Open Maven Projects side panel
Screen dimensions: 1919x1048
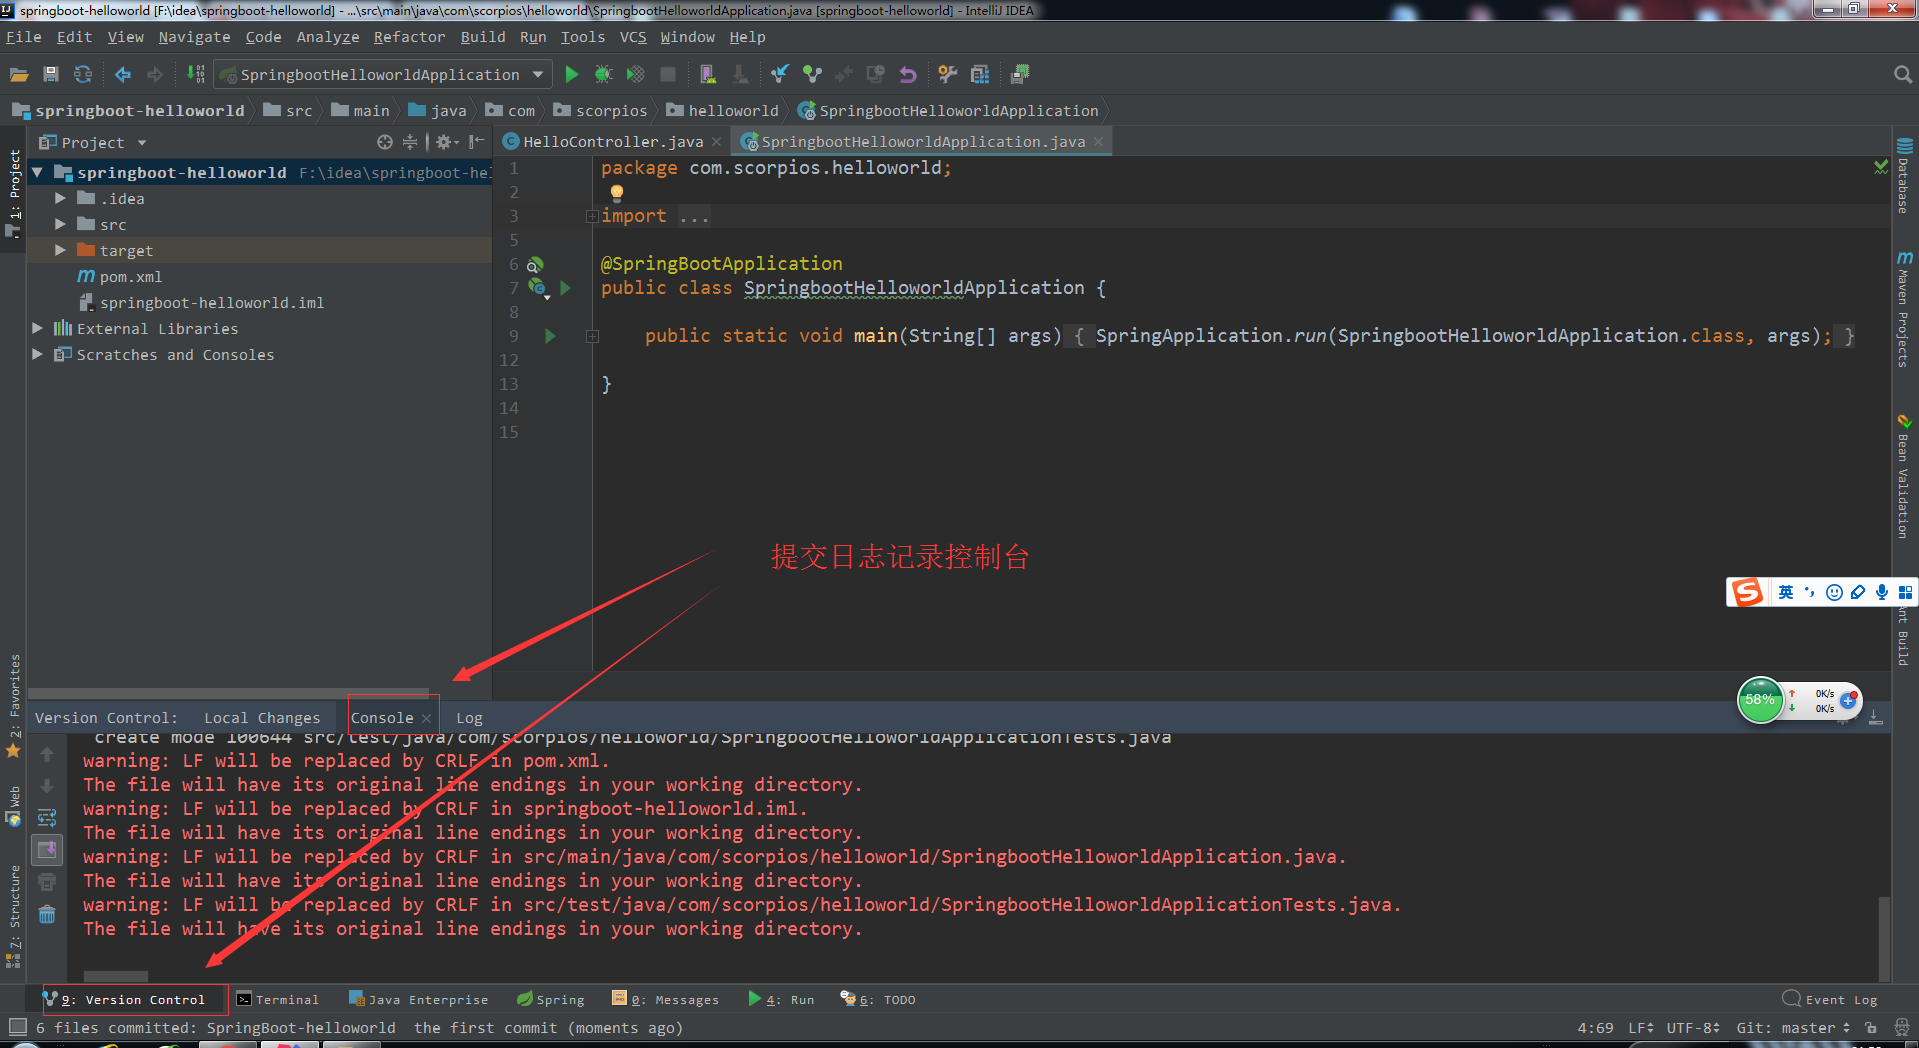coord(1904,310)
